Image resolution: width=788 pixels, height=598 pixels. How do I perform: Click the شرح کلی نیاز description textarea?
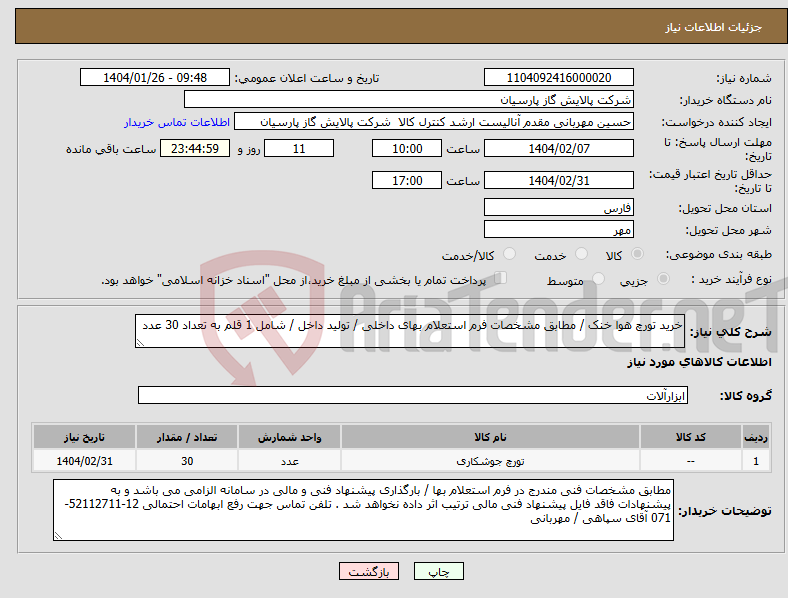pos(410,331)
